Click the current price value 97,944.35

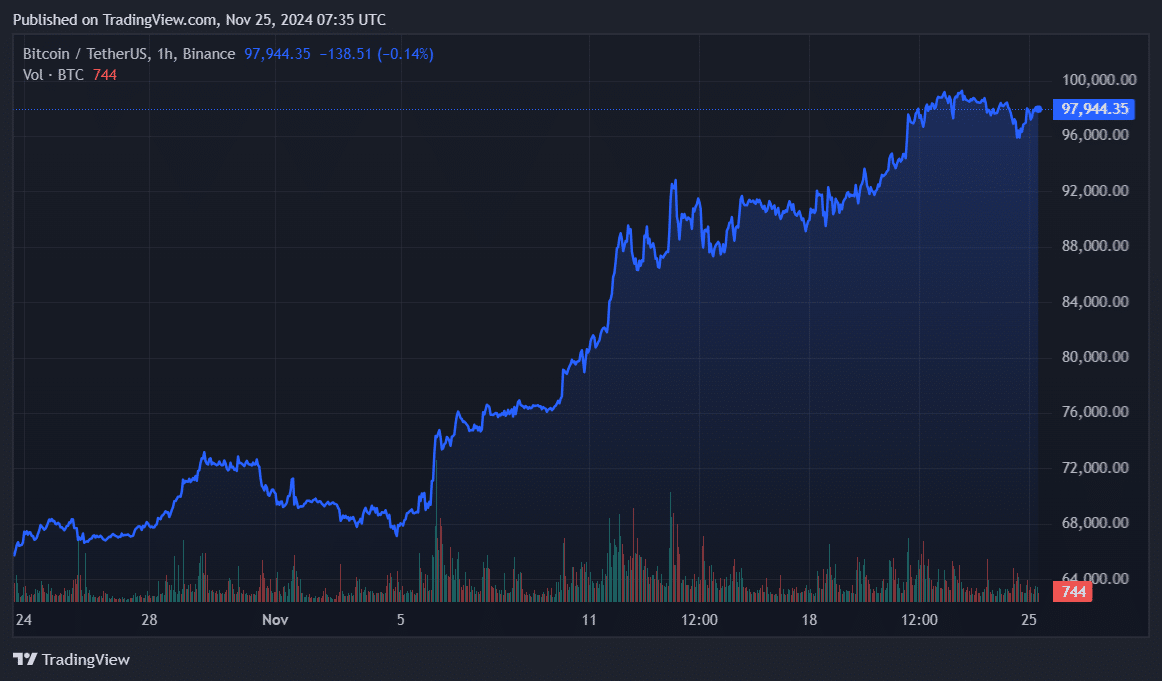pos(278,53)
